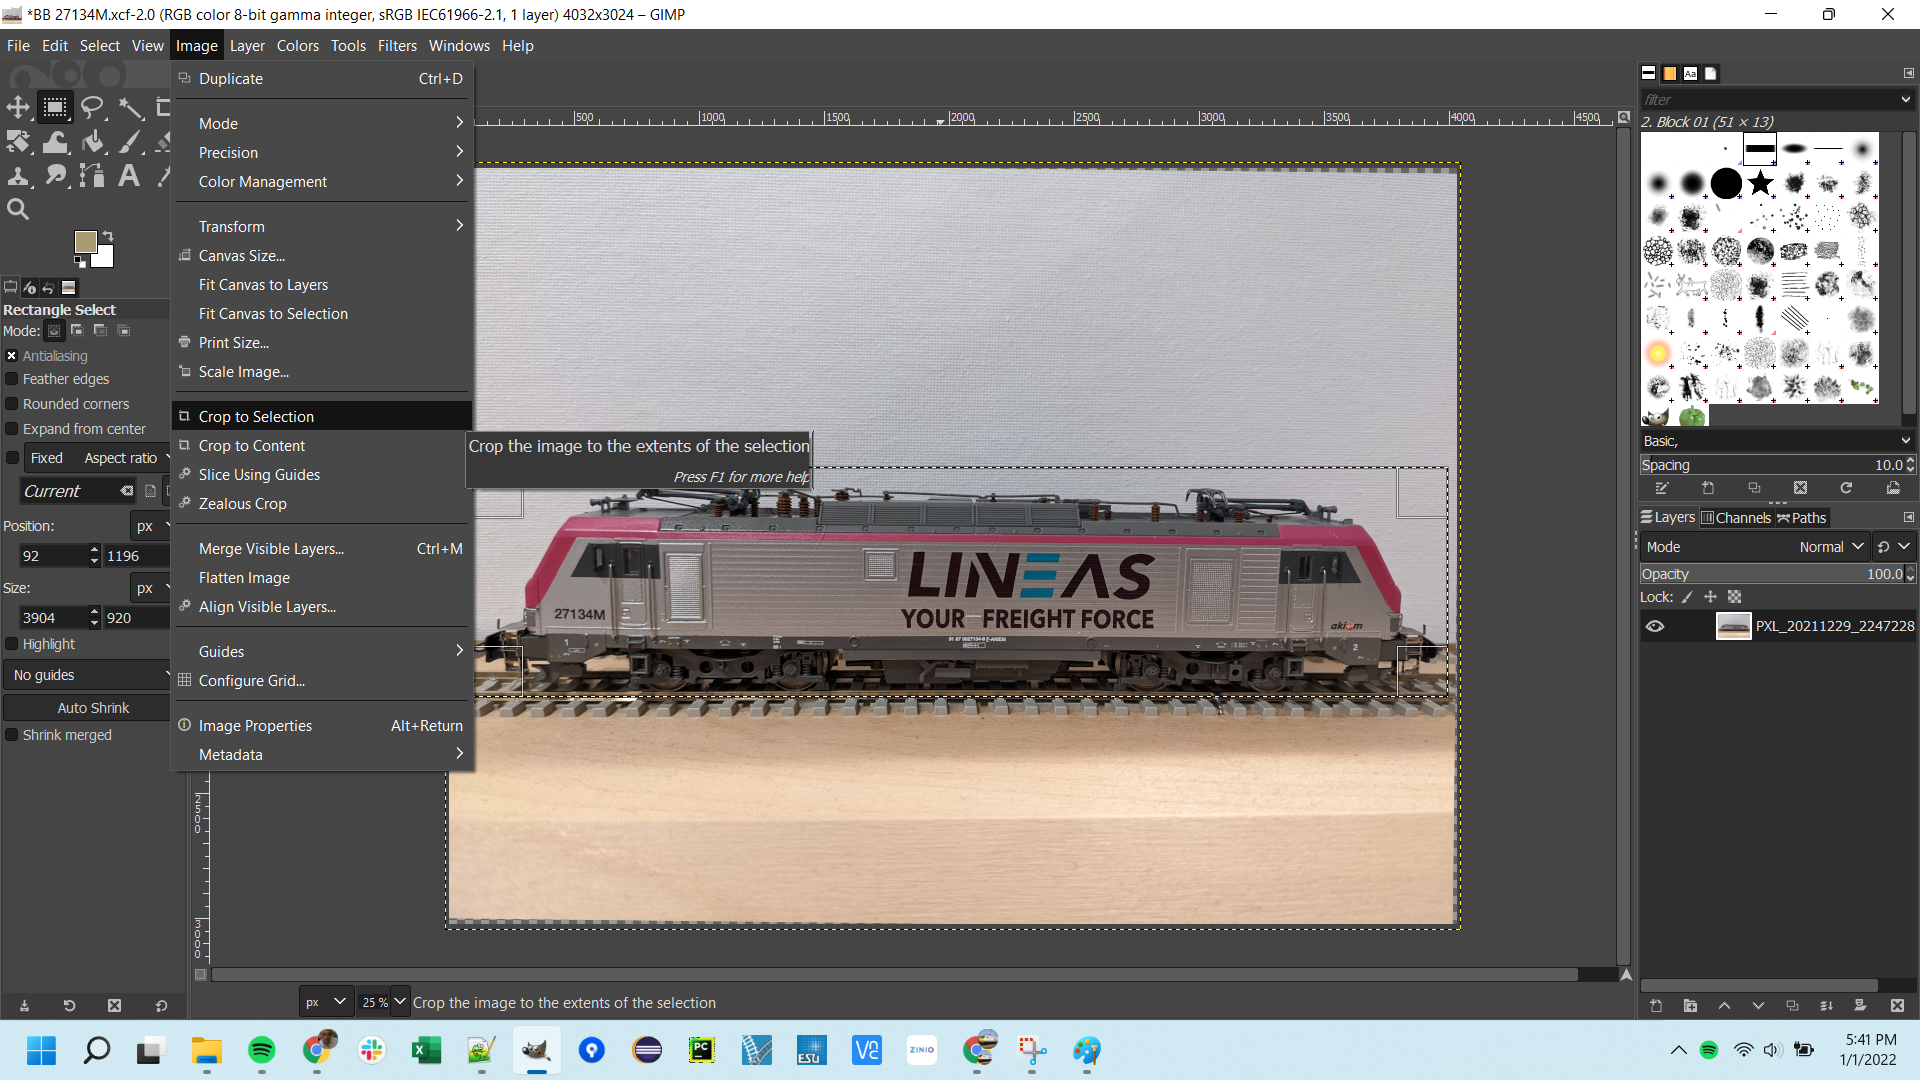Choose Zealous Crop menu entry

click(322, 504)
